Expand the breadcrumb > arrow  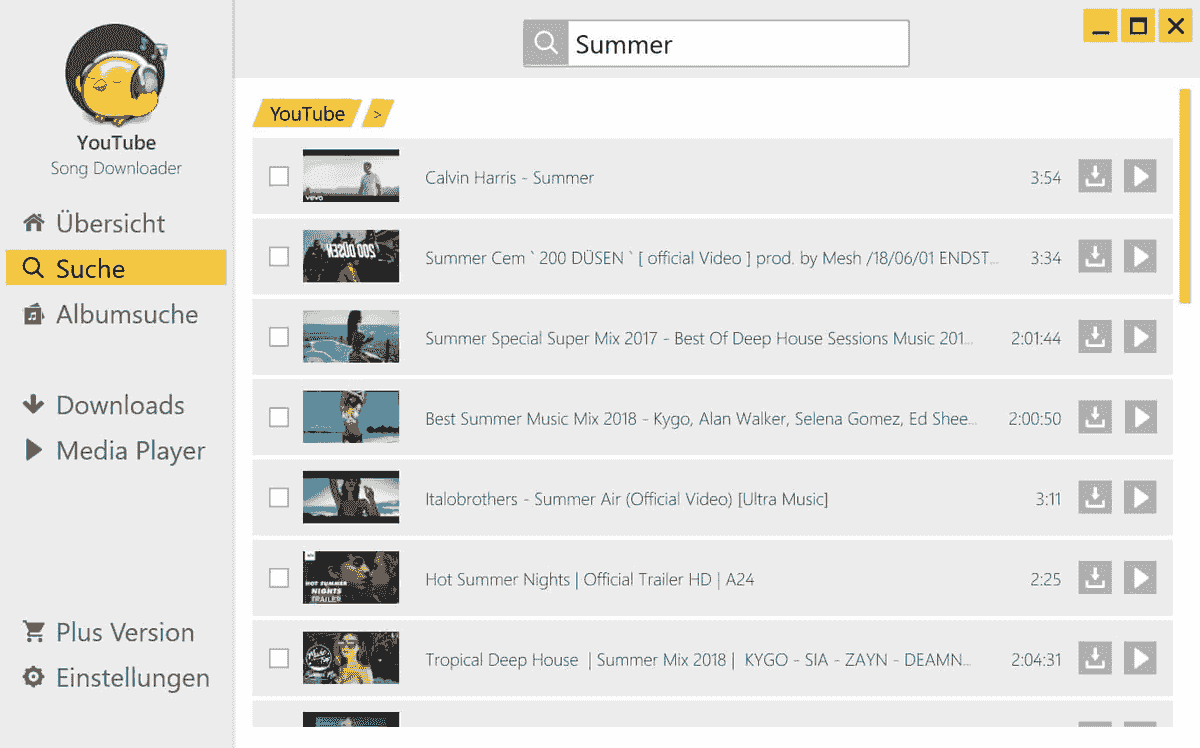(378, 113)
